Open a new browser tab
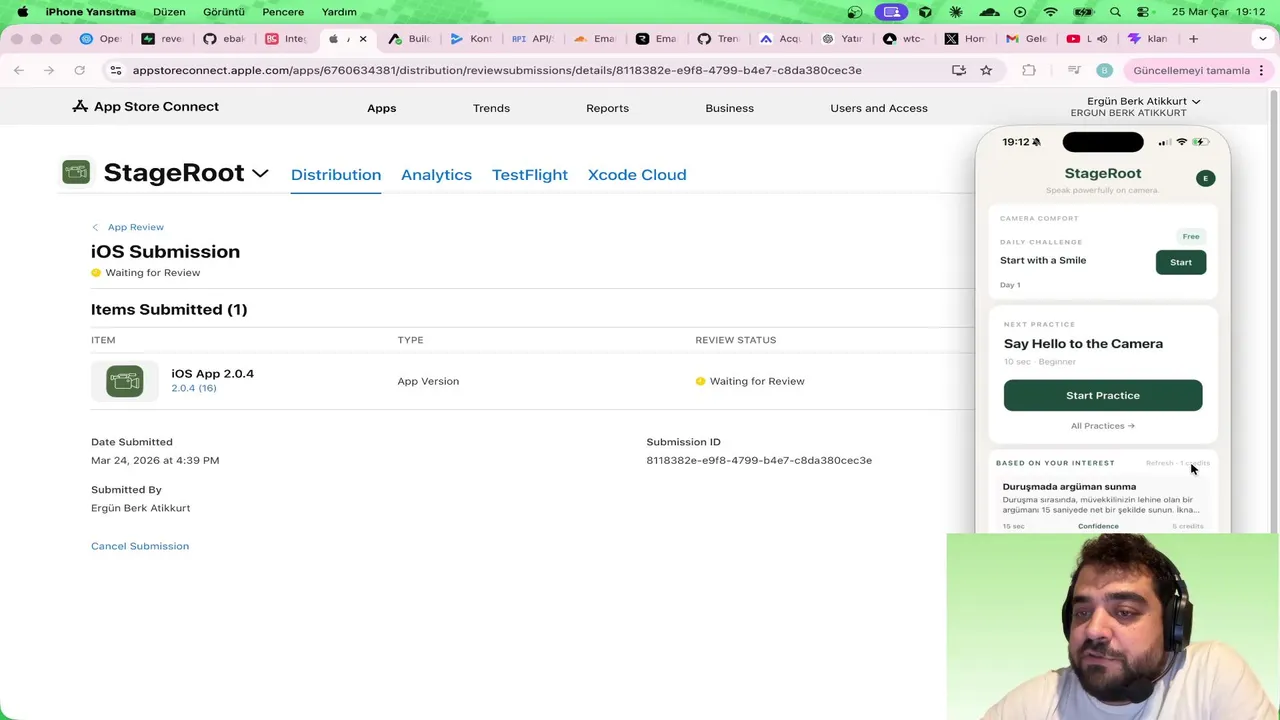 point(1193,39)
